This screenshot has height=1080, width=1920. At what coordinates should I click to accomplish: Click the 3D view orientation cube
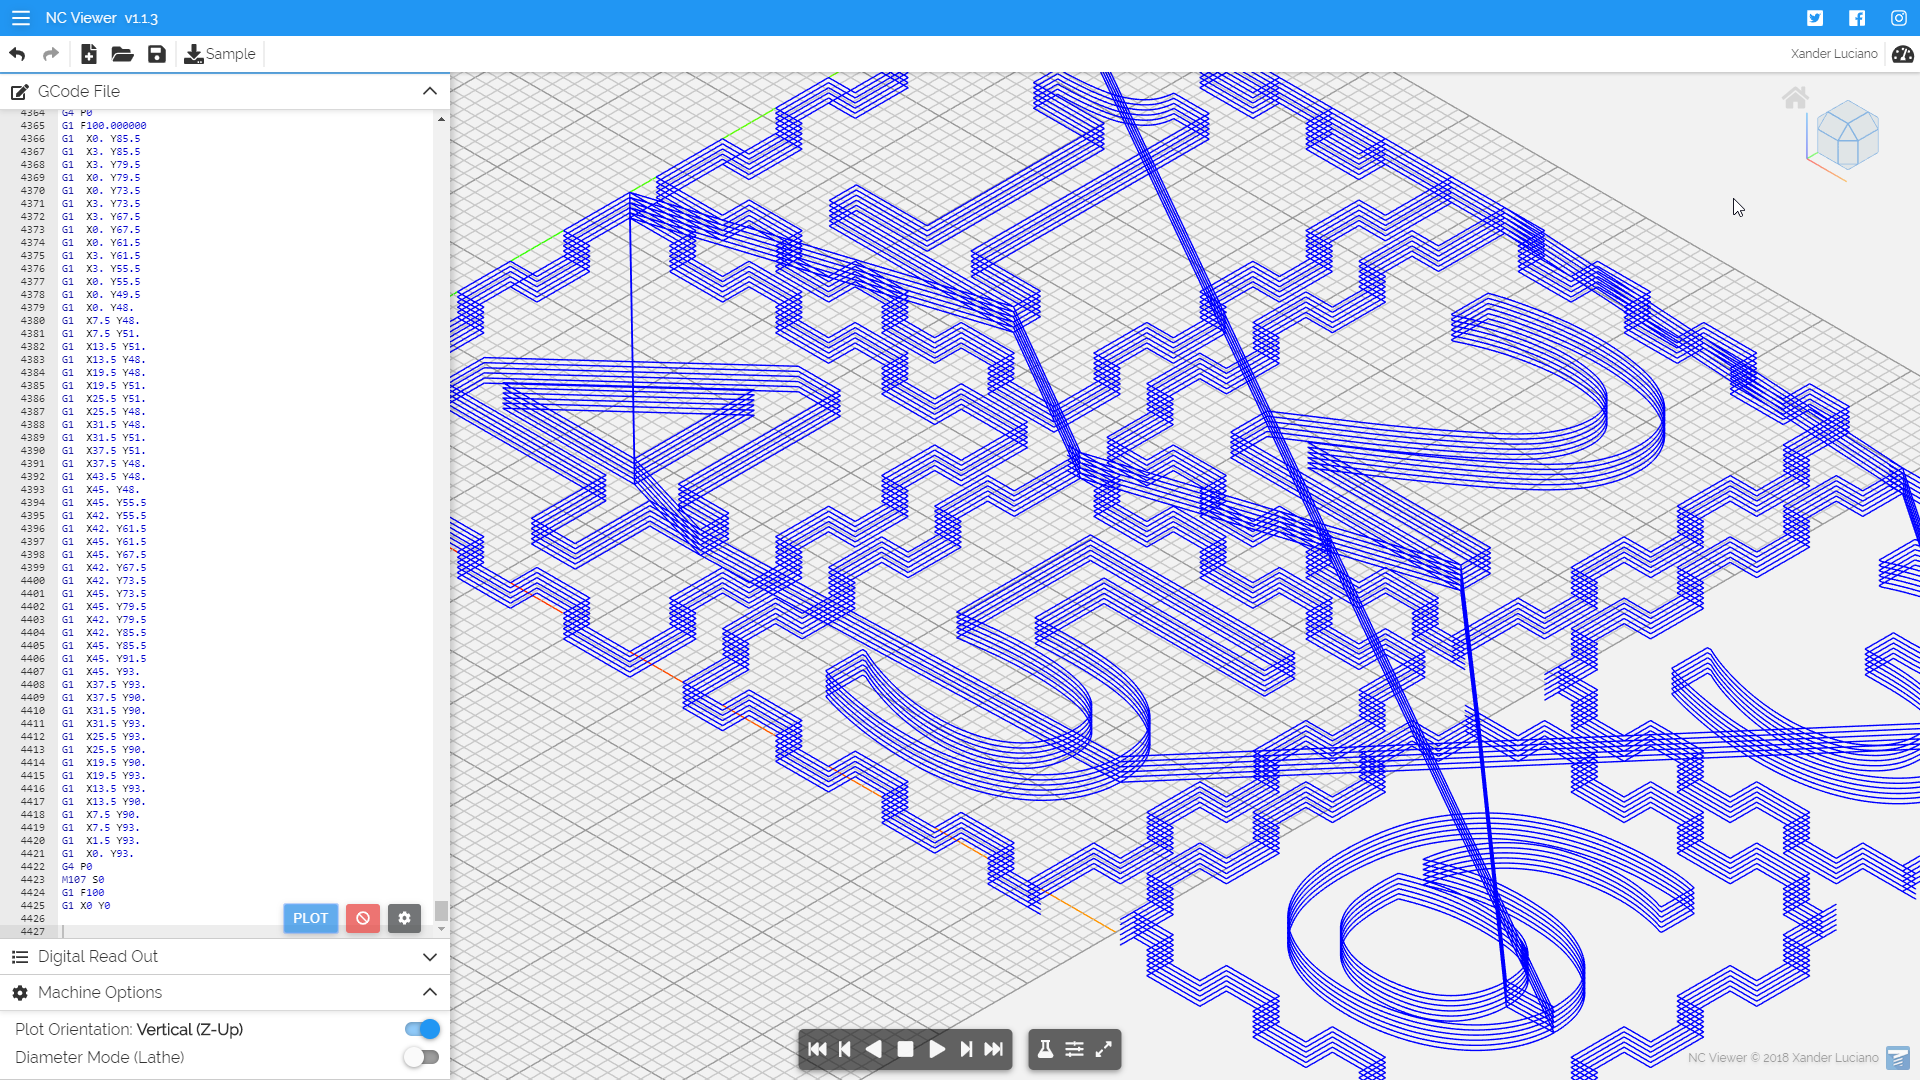[1846, 135]
